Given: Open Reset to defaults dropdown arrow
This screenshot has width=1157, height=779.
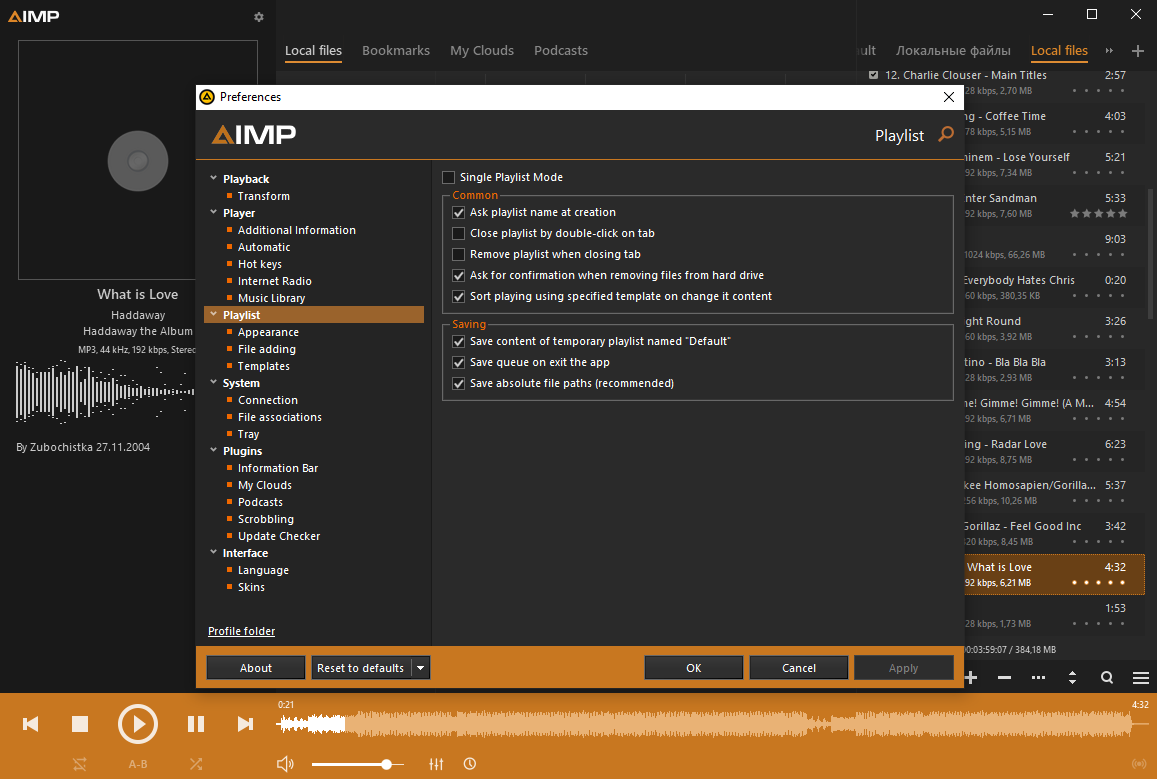Looking at the screenshot, I should pos(421,668).
